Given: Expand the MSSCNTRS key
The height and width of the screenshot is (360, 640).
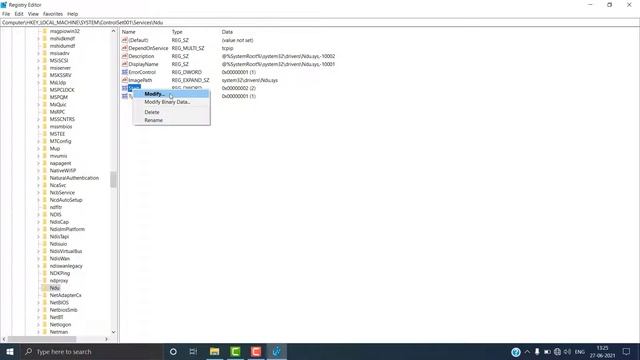Looking at the screenshot, I should [x=39, y=119].
